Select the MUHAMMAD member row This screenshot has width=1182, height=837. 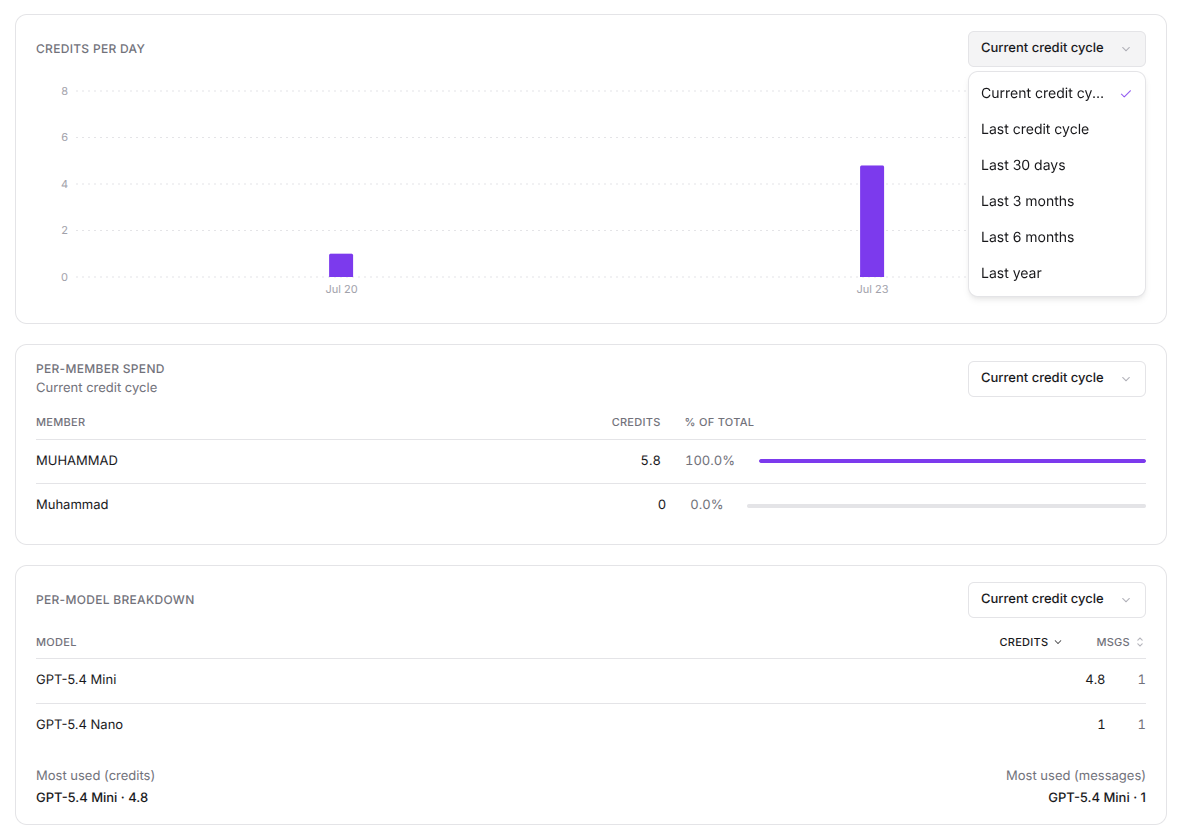pos(590,461)
